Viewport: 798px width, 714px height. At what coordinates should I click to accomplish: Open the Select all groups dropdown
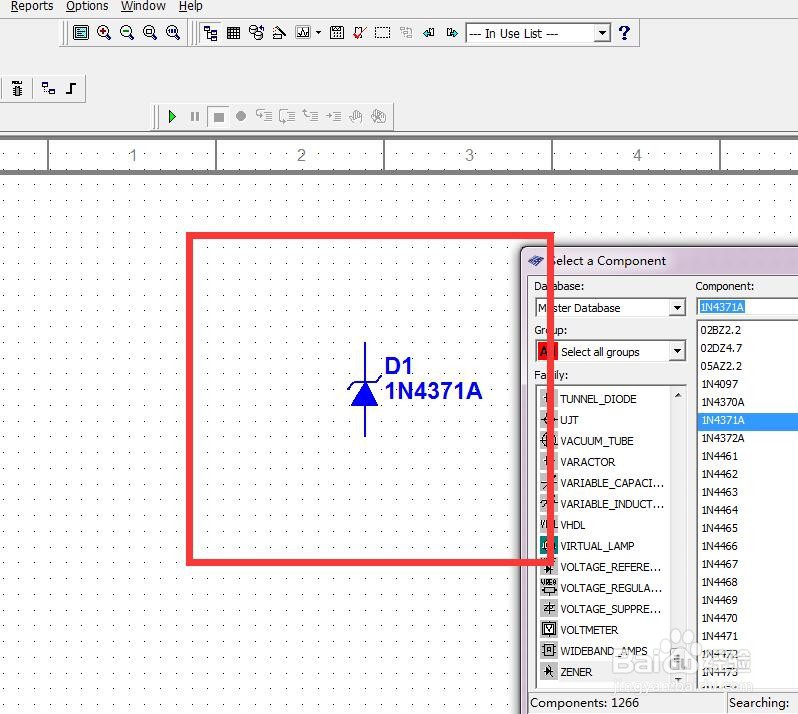pyautogui.click(x=677, y=351)
